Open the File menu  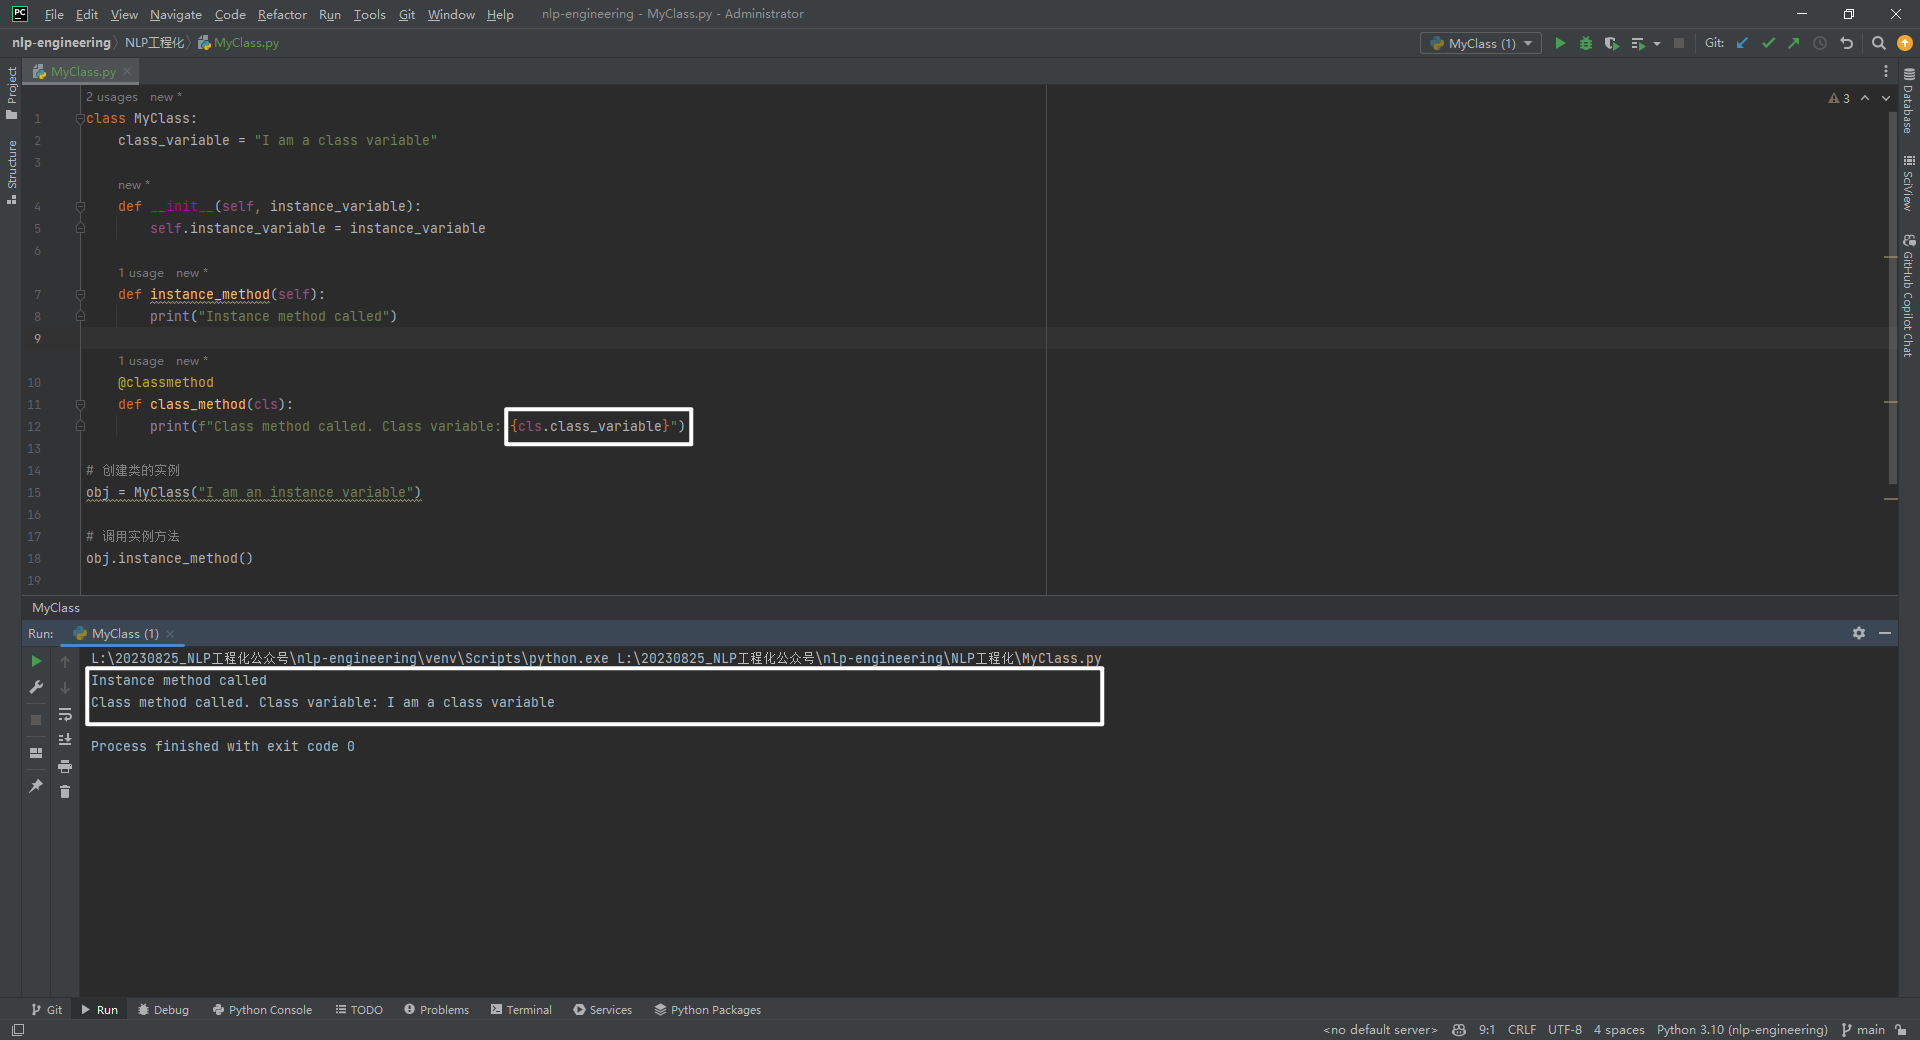[54, 14]
